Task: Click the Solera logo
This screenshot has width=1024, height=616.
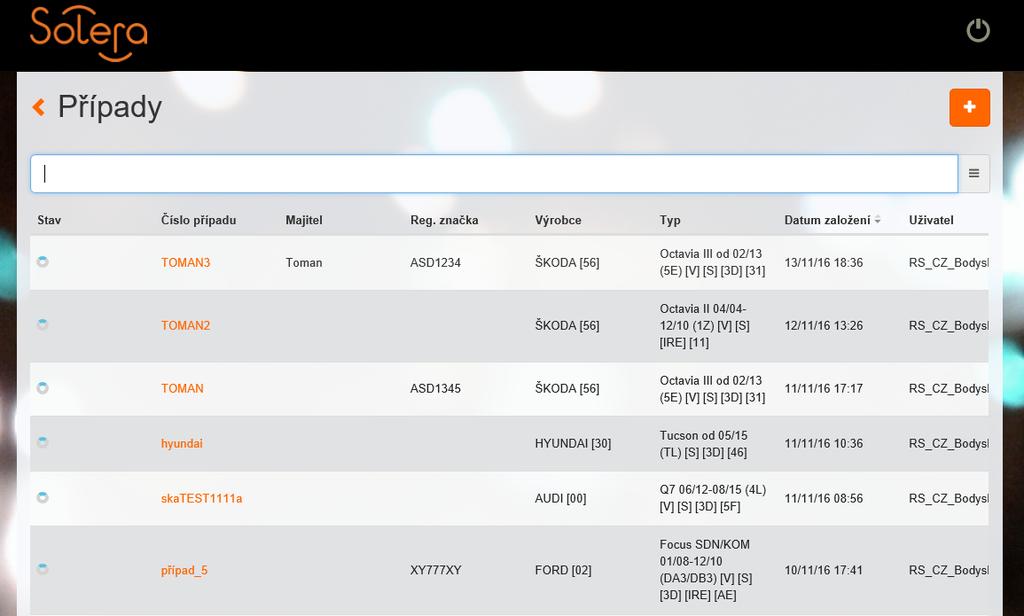Action: click(89, 33)
